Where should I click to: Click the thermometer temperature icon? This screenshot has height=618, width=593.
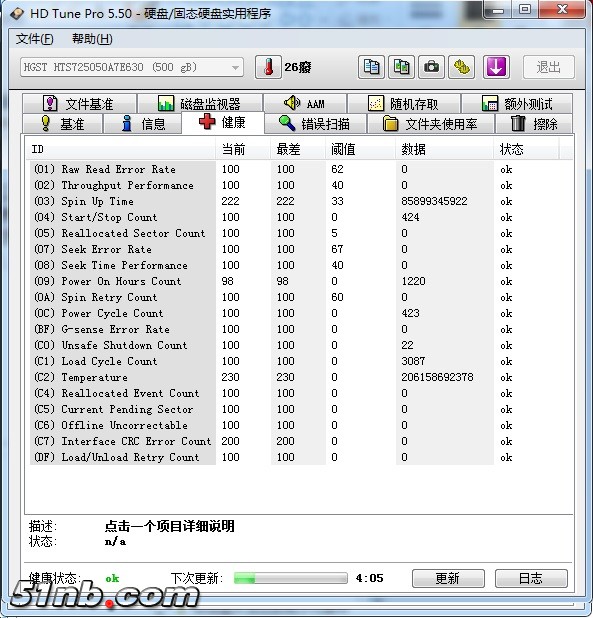pos(268,67)
